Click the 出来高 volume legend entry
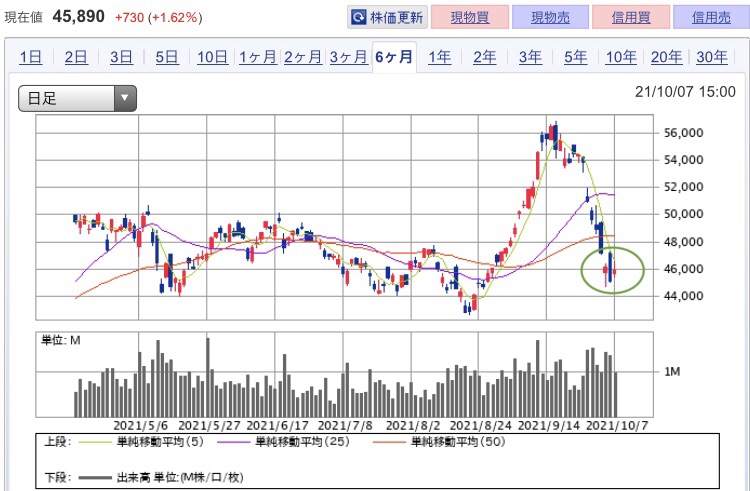Viewport: 750px width, 491px height. pos(179,478)
